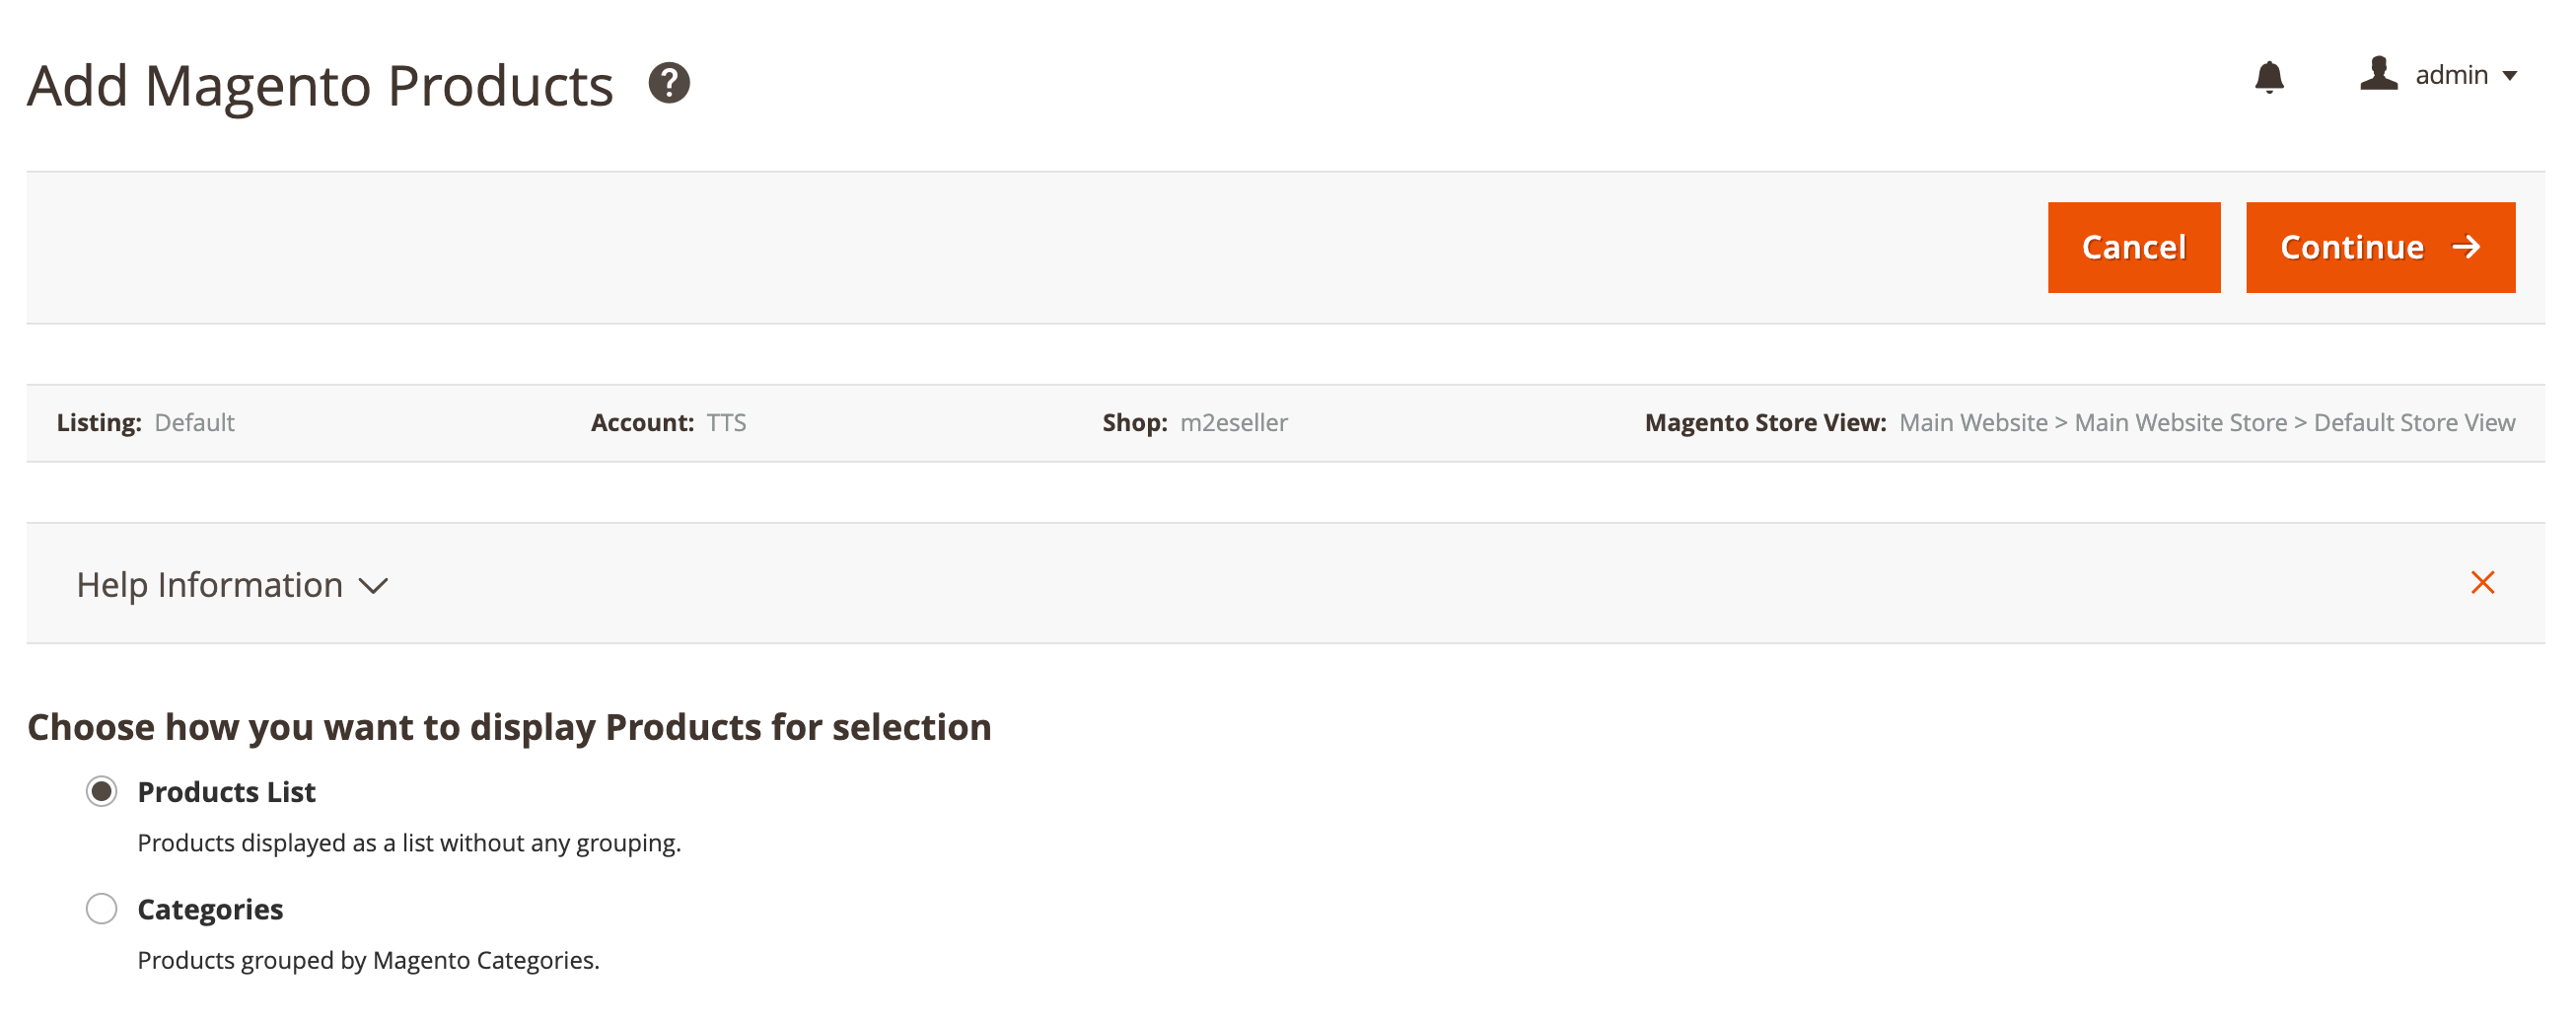
Task: Click the Default listing name
Action: pyautogui.click(x=194, y=423)
